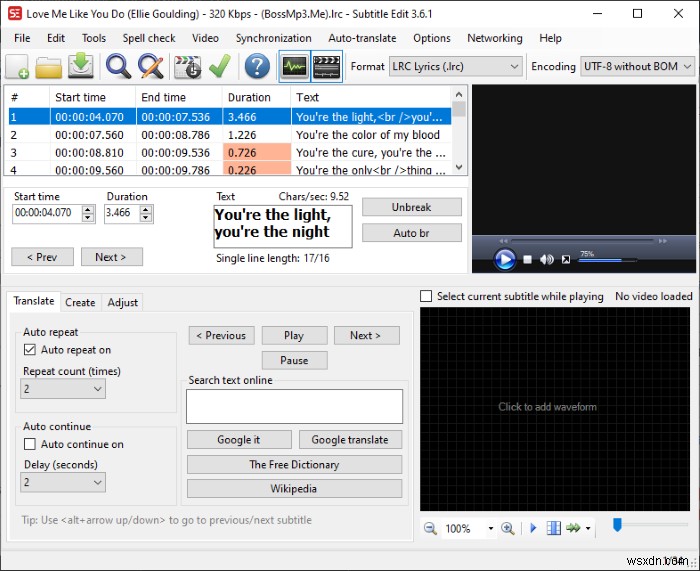The image size is (700, 571).
Task: Toggle the waveform display toolbar icon
Action: click(295, 67)
